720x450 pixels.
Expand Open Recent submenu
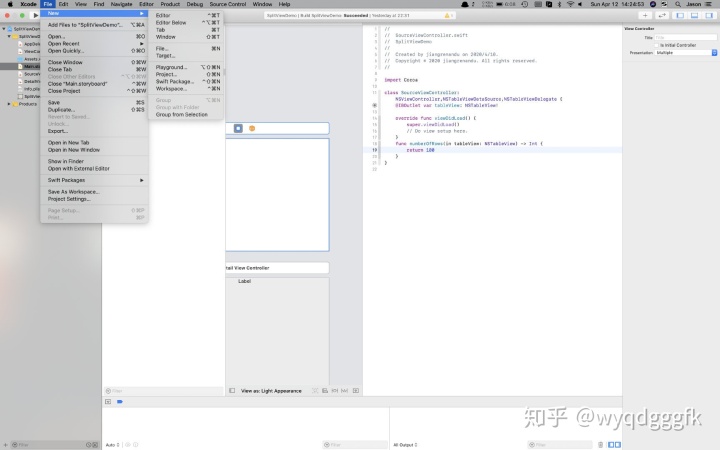pyautogui.click(x=94, y=44)
